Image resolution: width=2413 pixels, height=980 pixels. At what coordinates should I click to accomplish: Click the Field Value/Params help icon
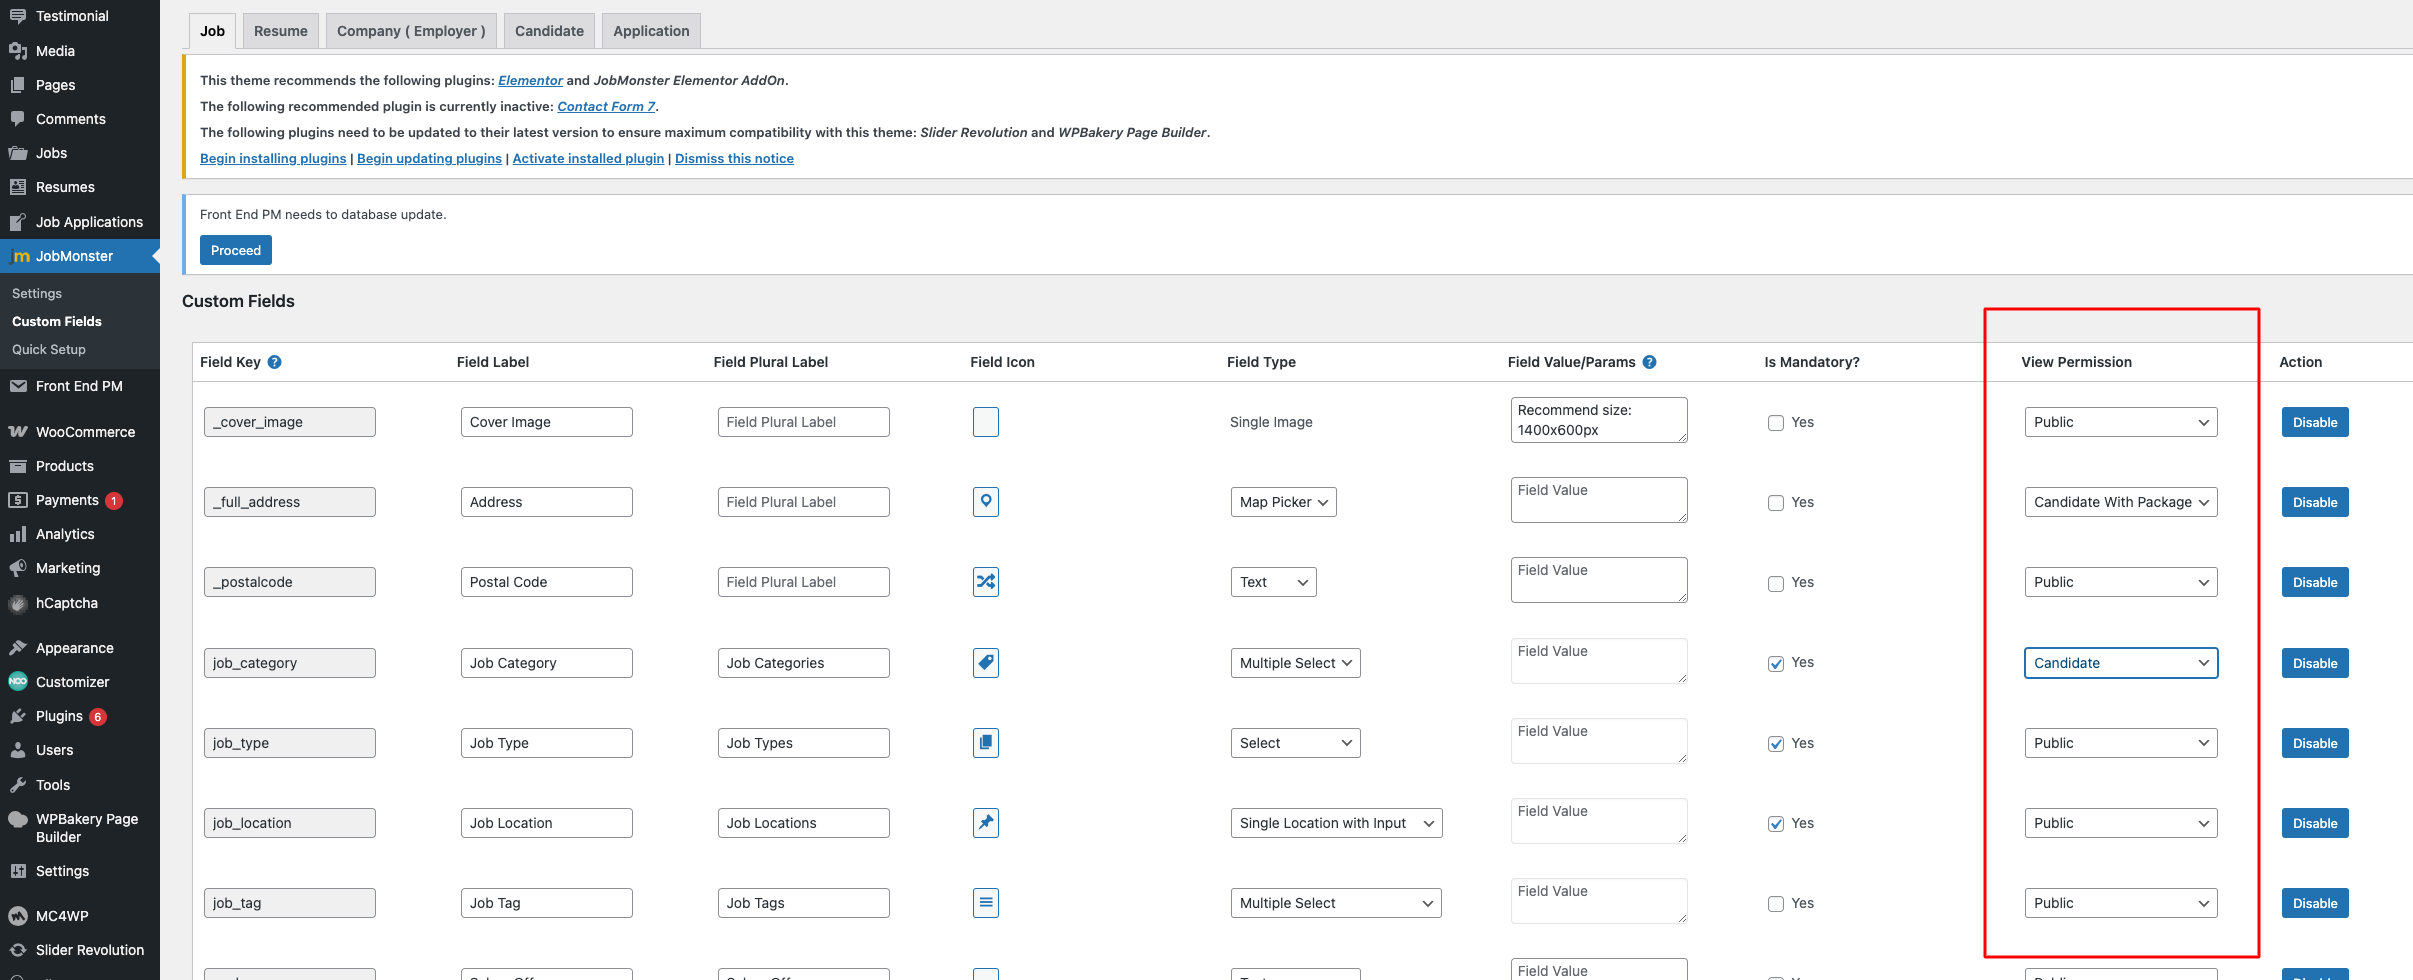[1649, 362]
